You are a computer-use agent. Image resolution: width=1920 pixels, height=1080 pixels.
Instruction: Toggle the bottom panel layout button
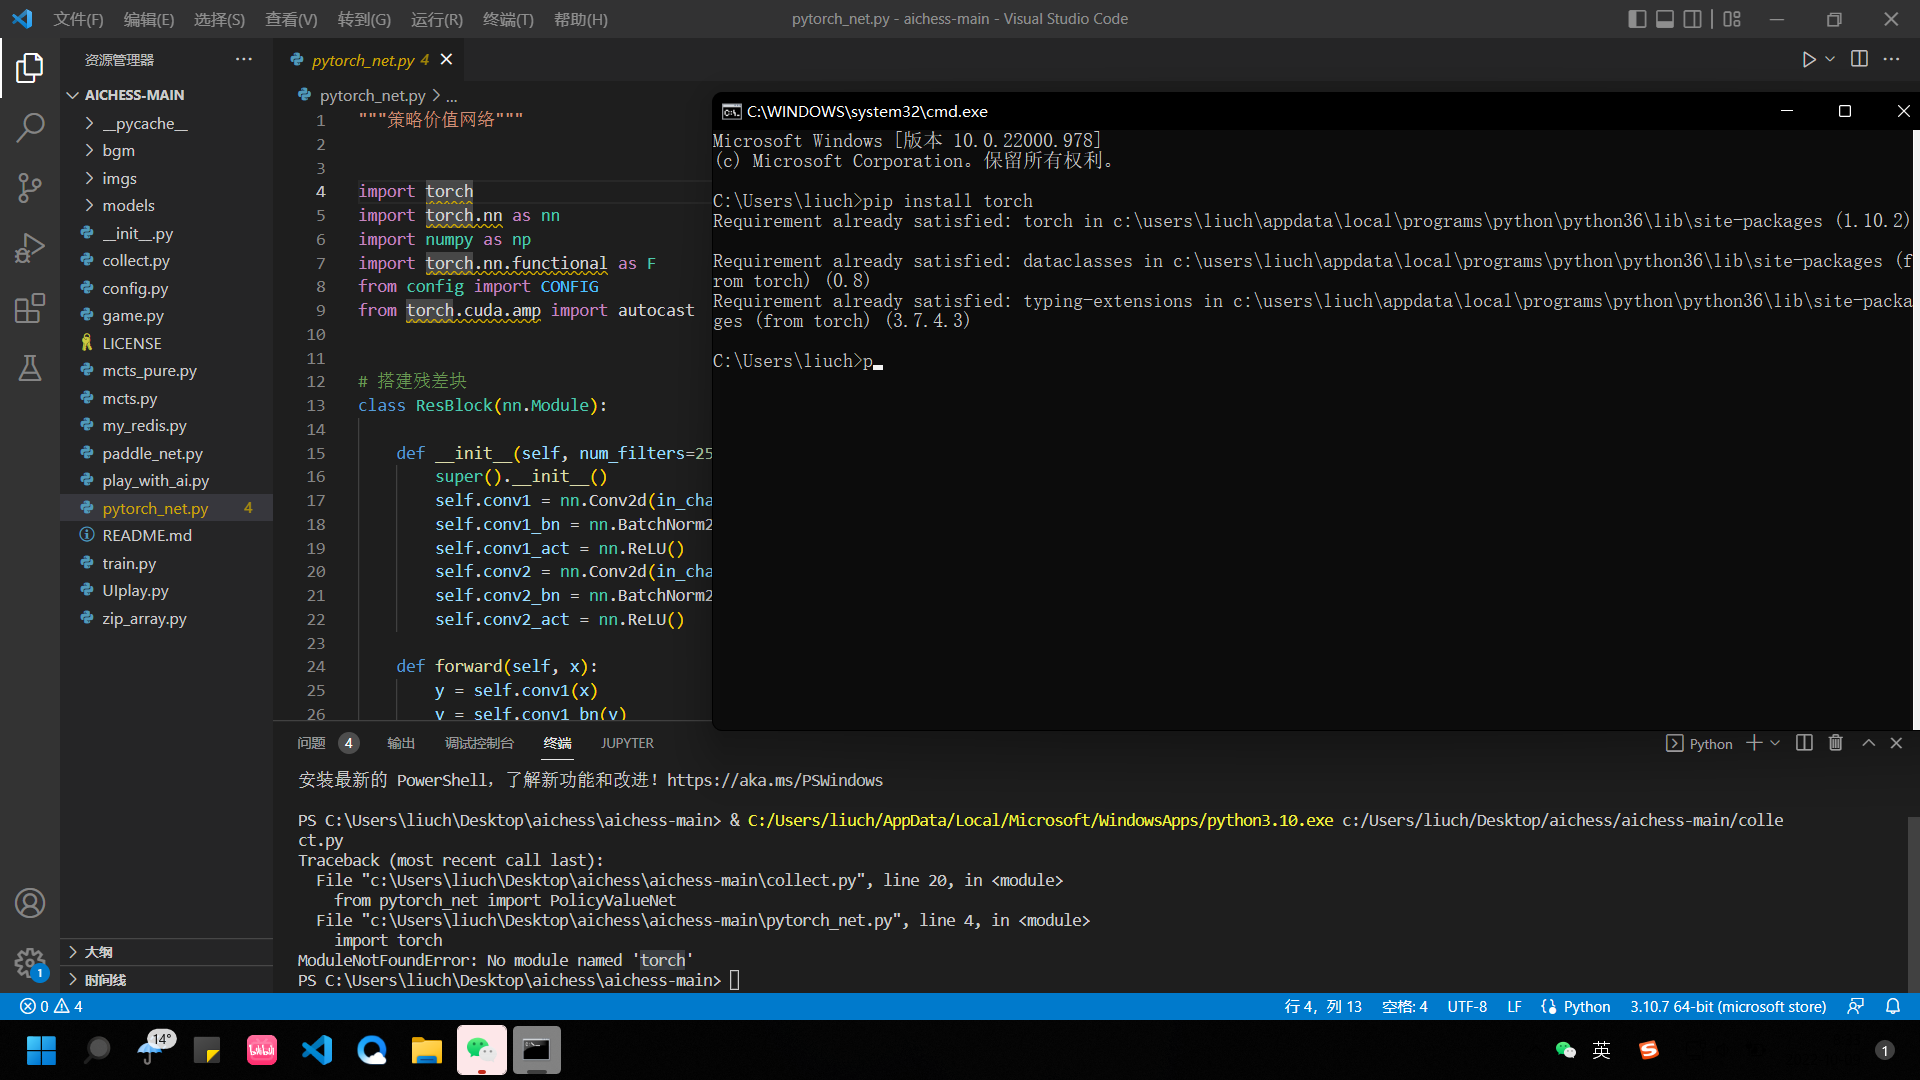(1665, 19)
